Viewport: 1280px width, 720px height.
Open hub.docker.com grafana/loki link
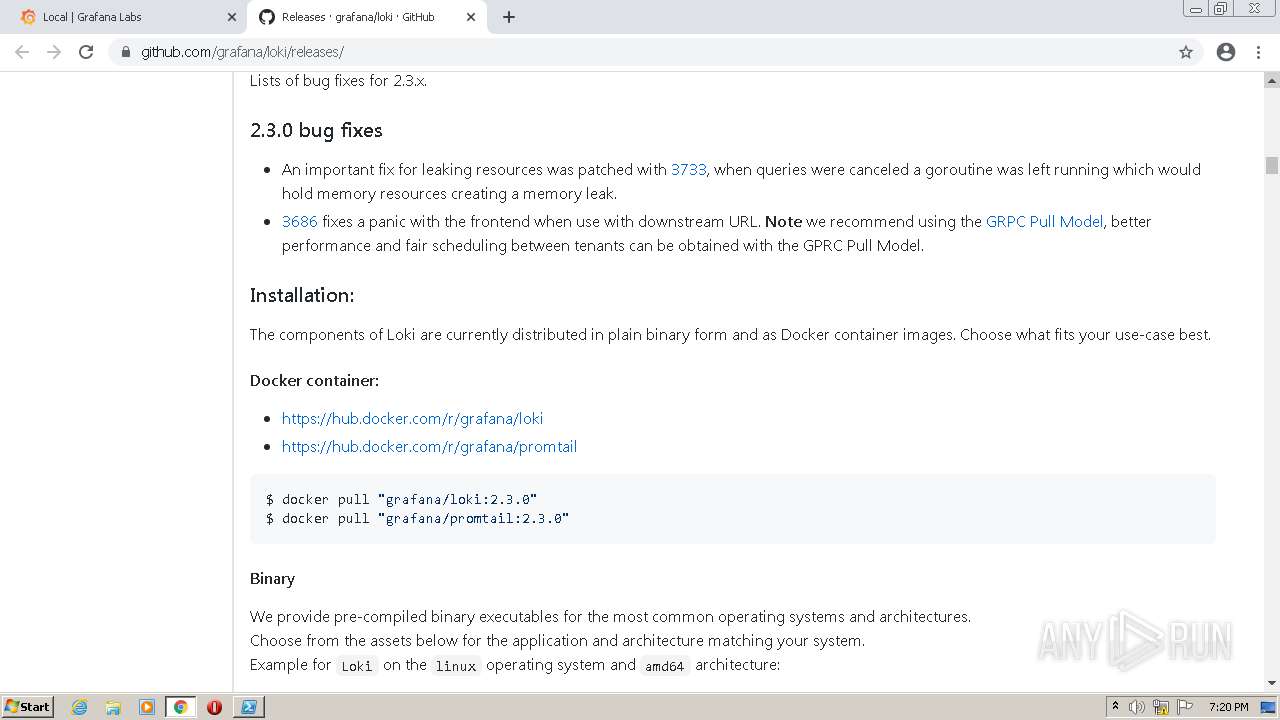[412, 419]
